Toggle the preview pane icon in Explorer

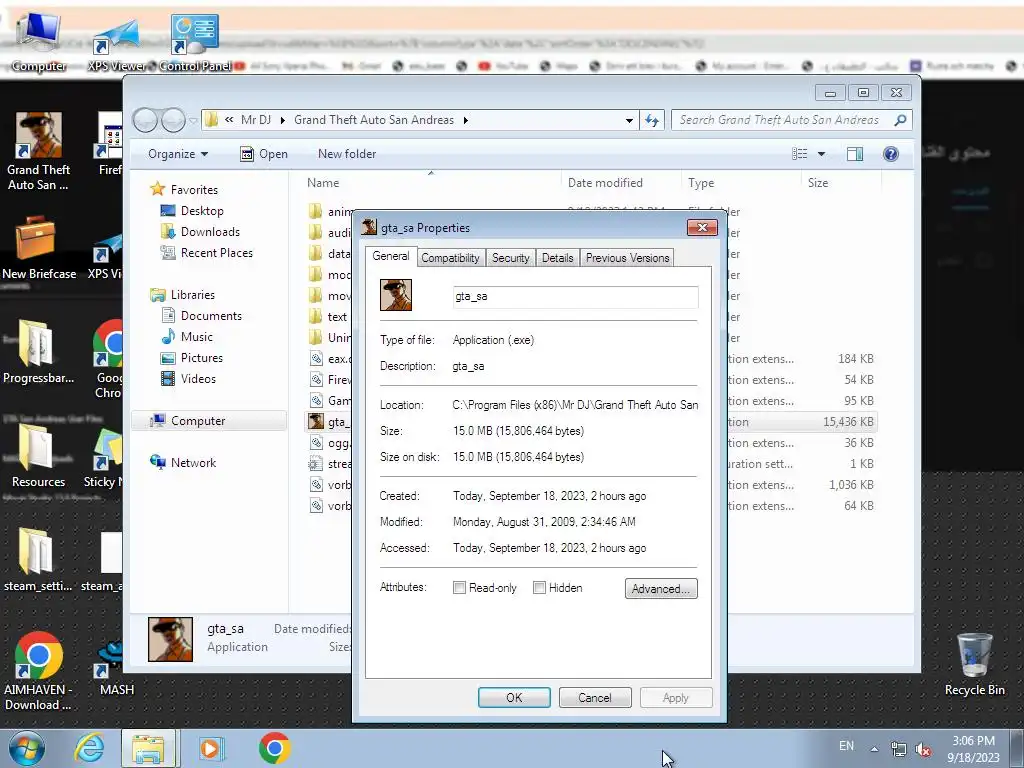[x=855, y=153]
